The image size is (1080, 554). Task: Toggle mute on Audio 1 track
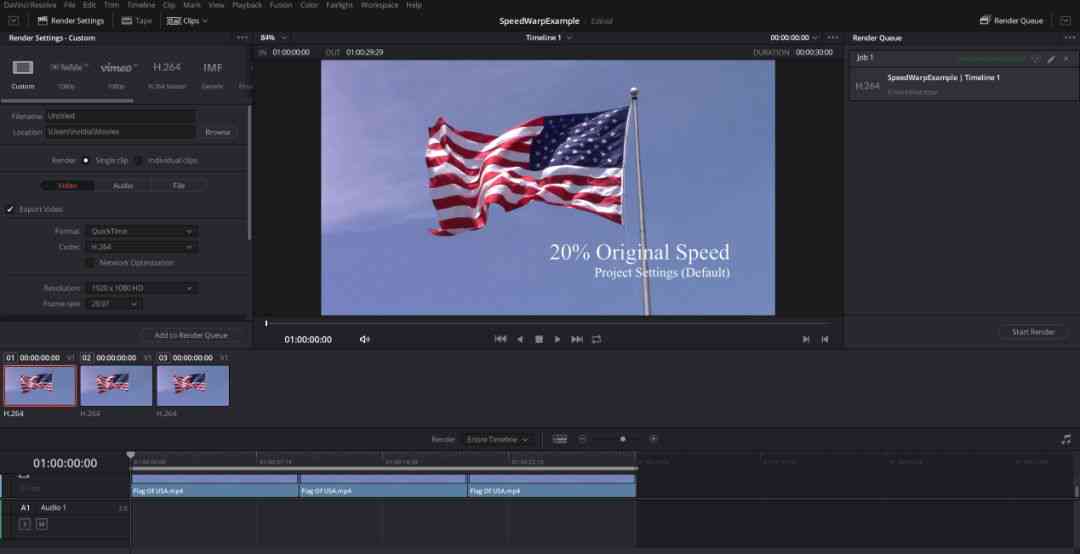click(42, 524)
